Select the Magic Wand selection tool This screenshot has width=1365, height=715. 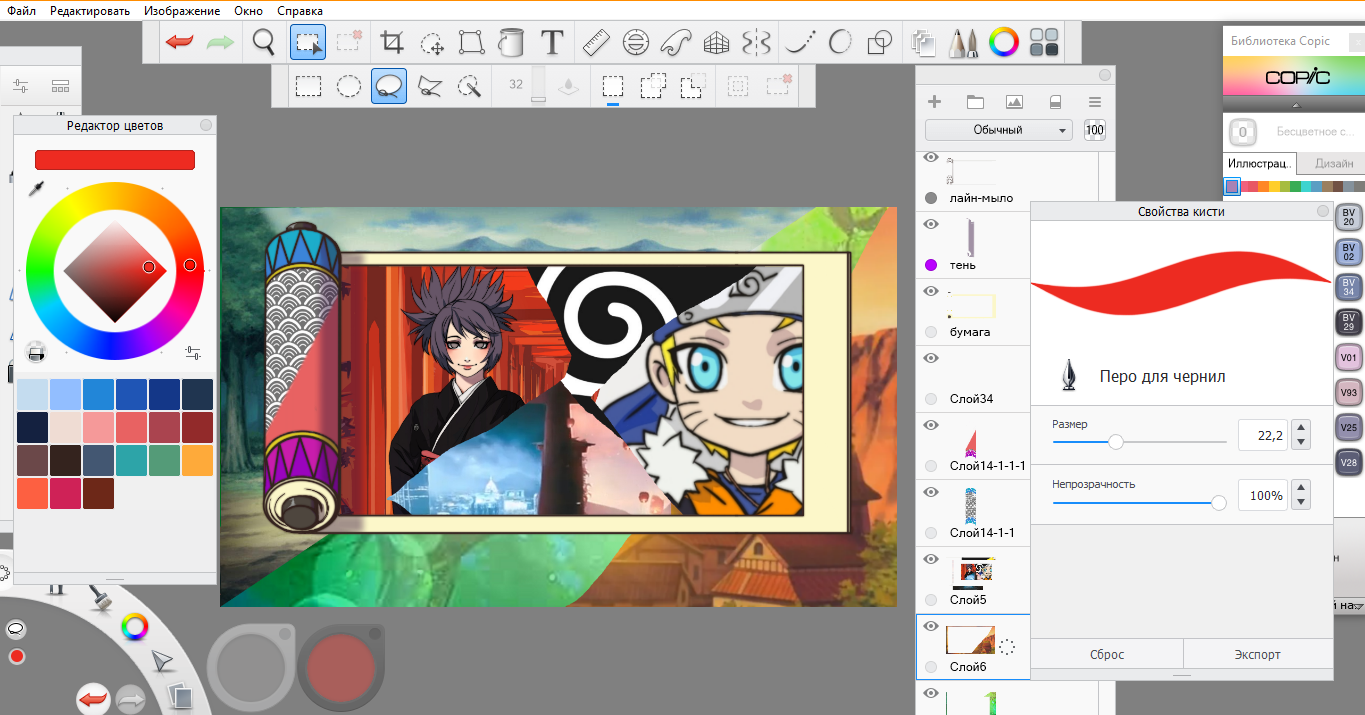click(469, 86)
